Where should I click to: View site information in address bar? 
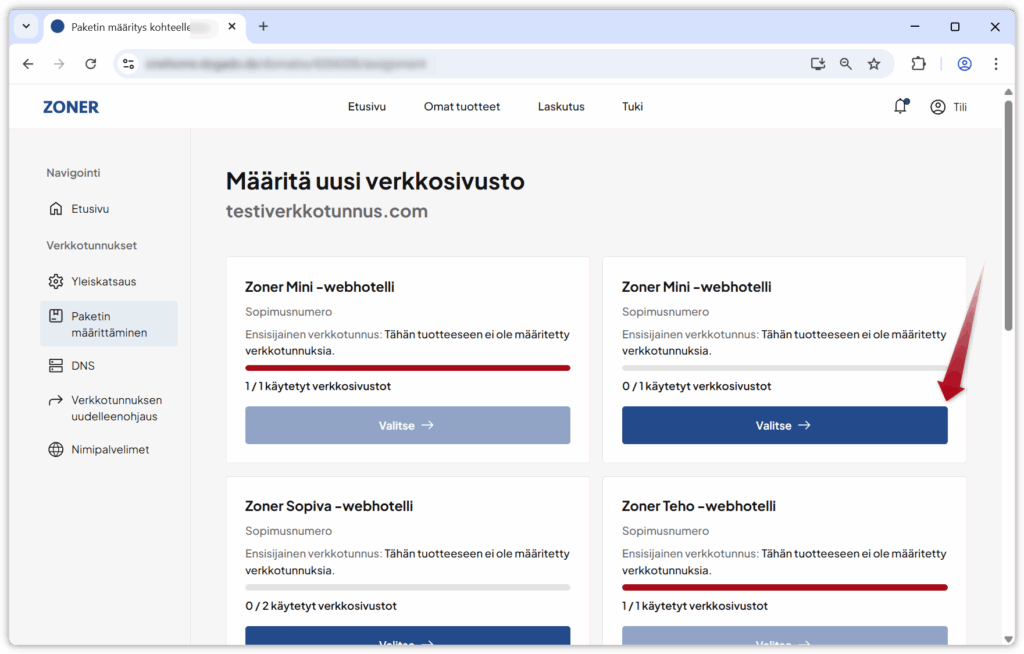128,64
